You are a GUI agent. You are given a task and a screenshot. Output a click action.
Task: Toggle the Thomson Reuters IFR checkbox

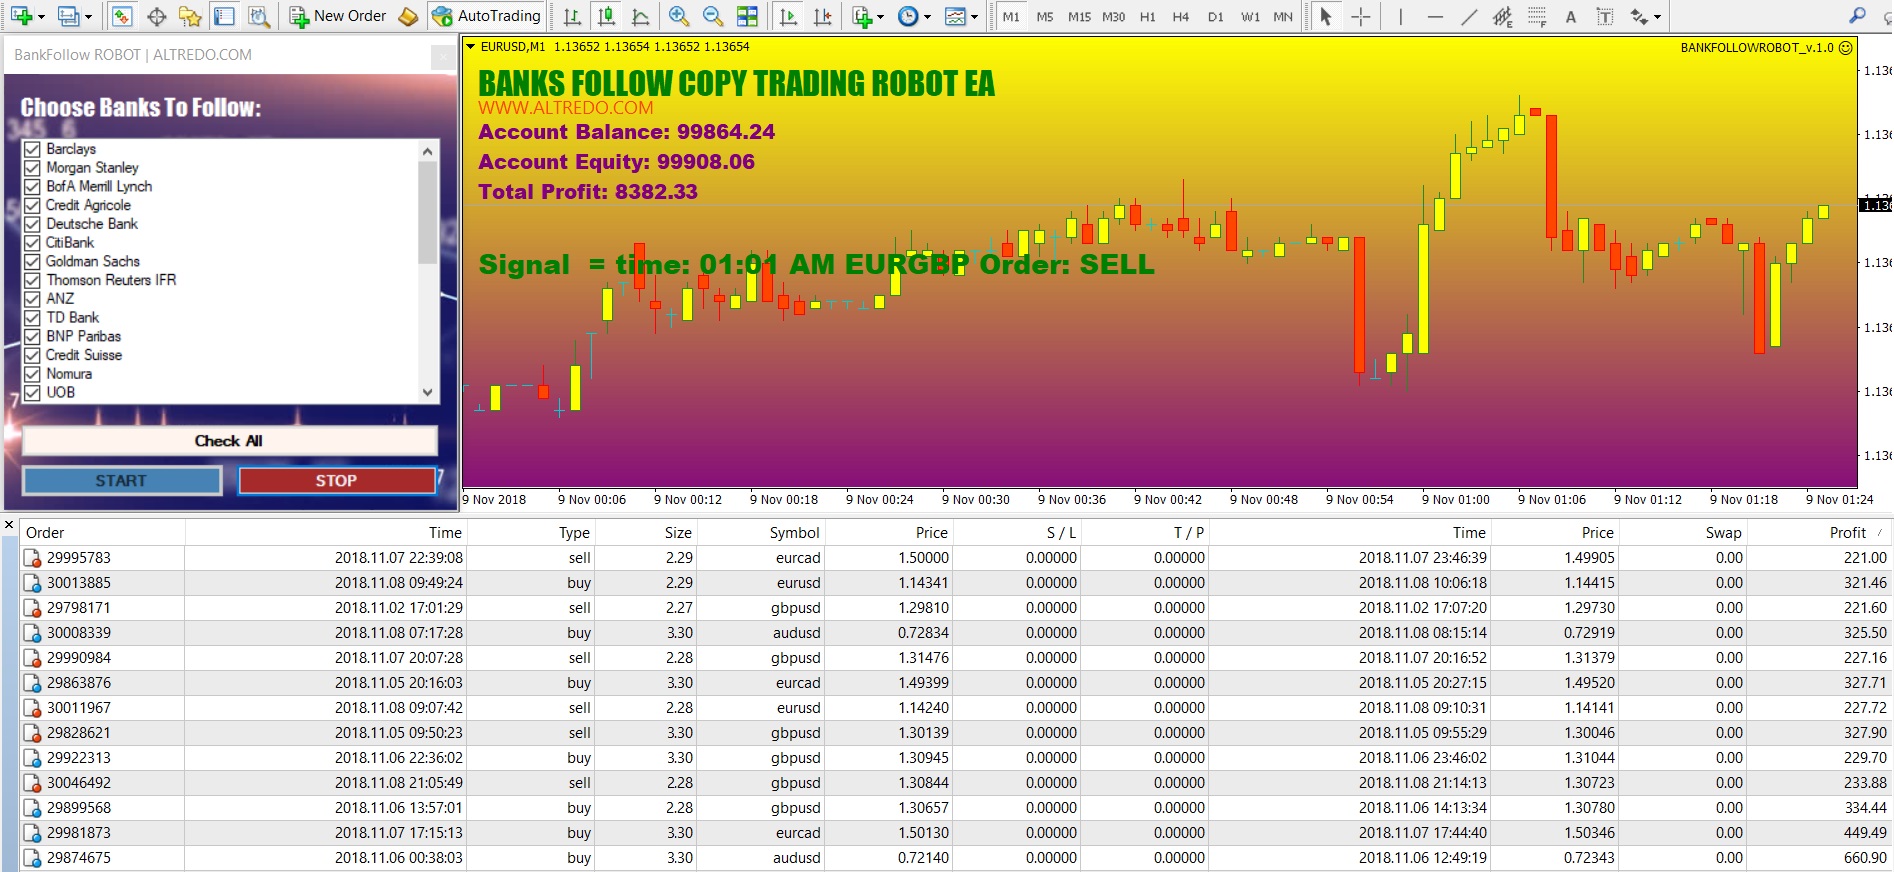click(x=32, y=280)
